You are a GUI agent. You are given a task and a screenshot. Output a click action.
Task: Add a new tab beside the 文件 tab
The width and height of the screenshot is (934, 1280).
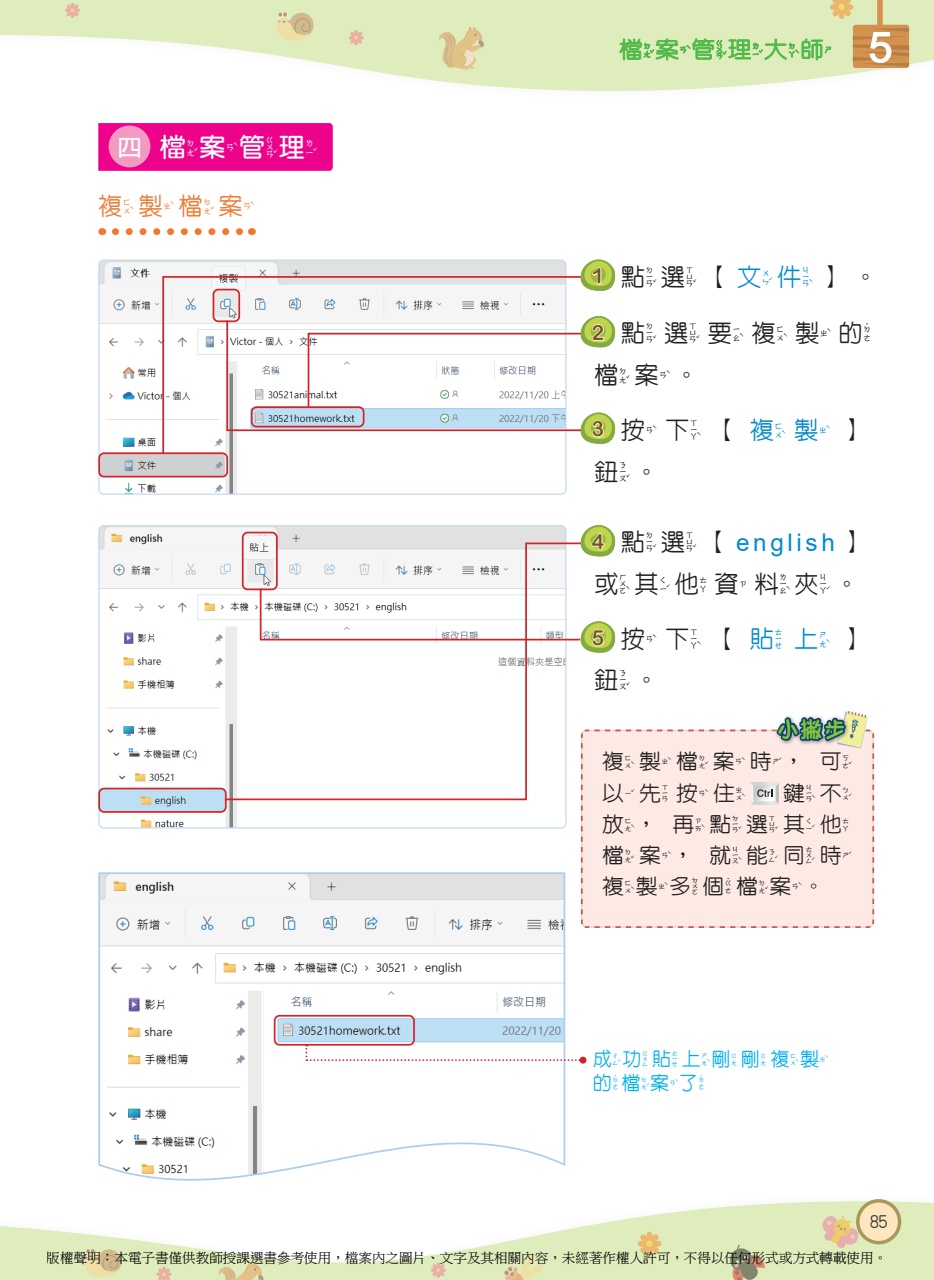pyautogui.click(x=296, y=273)
